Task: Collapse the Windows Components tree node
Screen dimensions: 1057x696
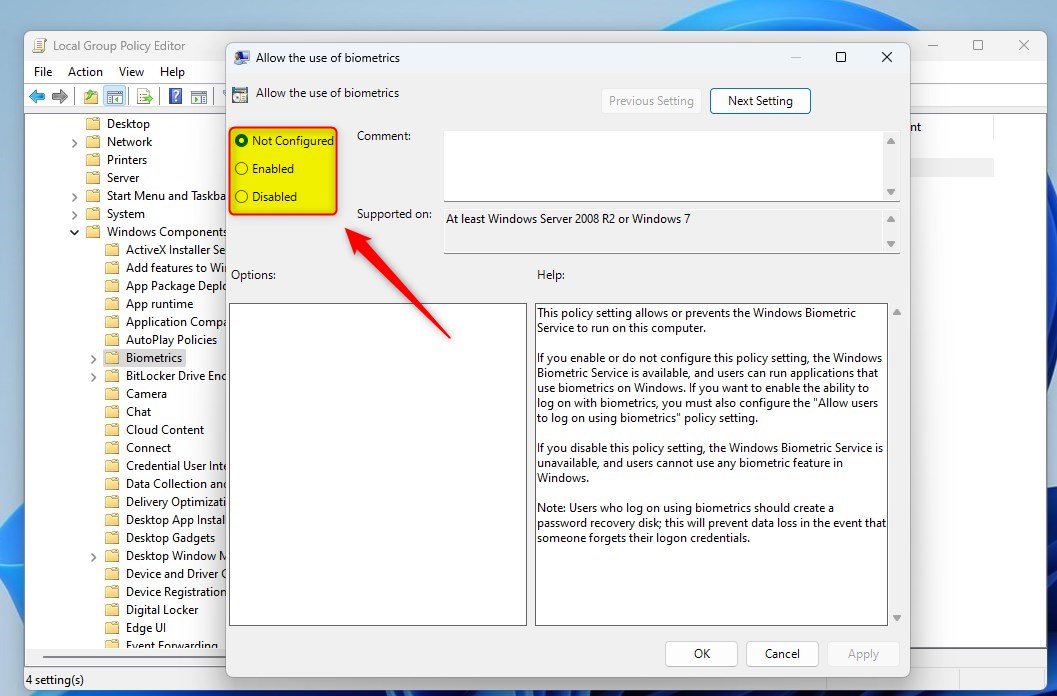Action: [x=75, y=231]
